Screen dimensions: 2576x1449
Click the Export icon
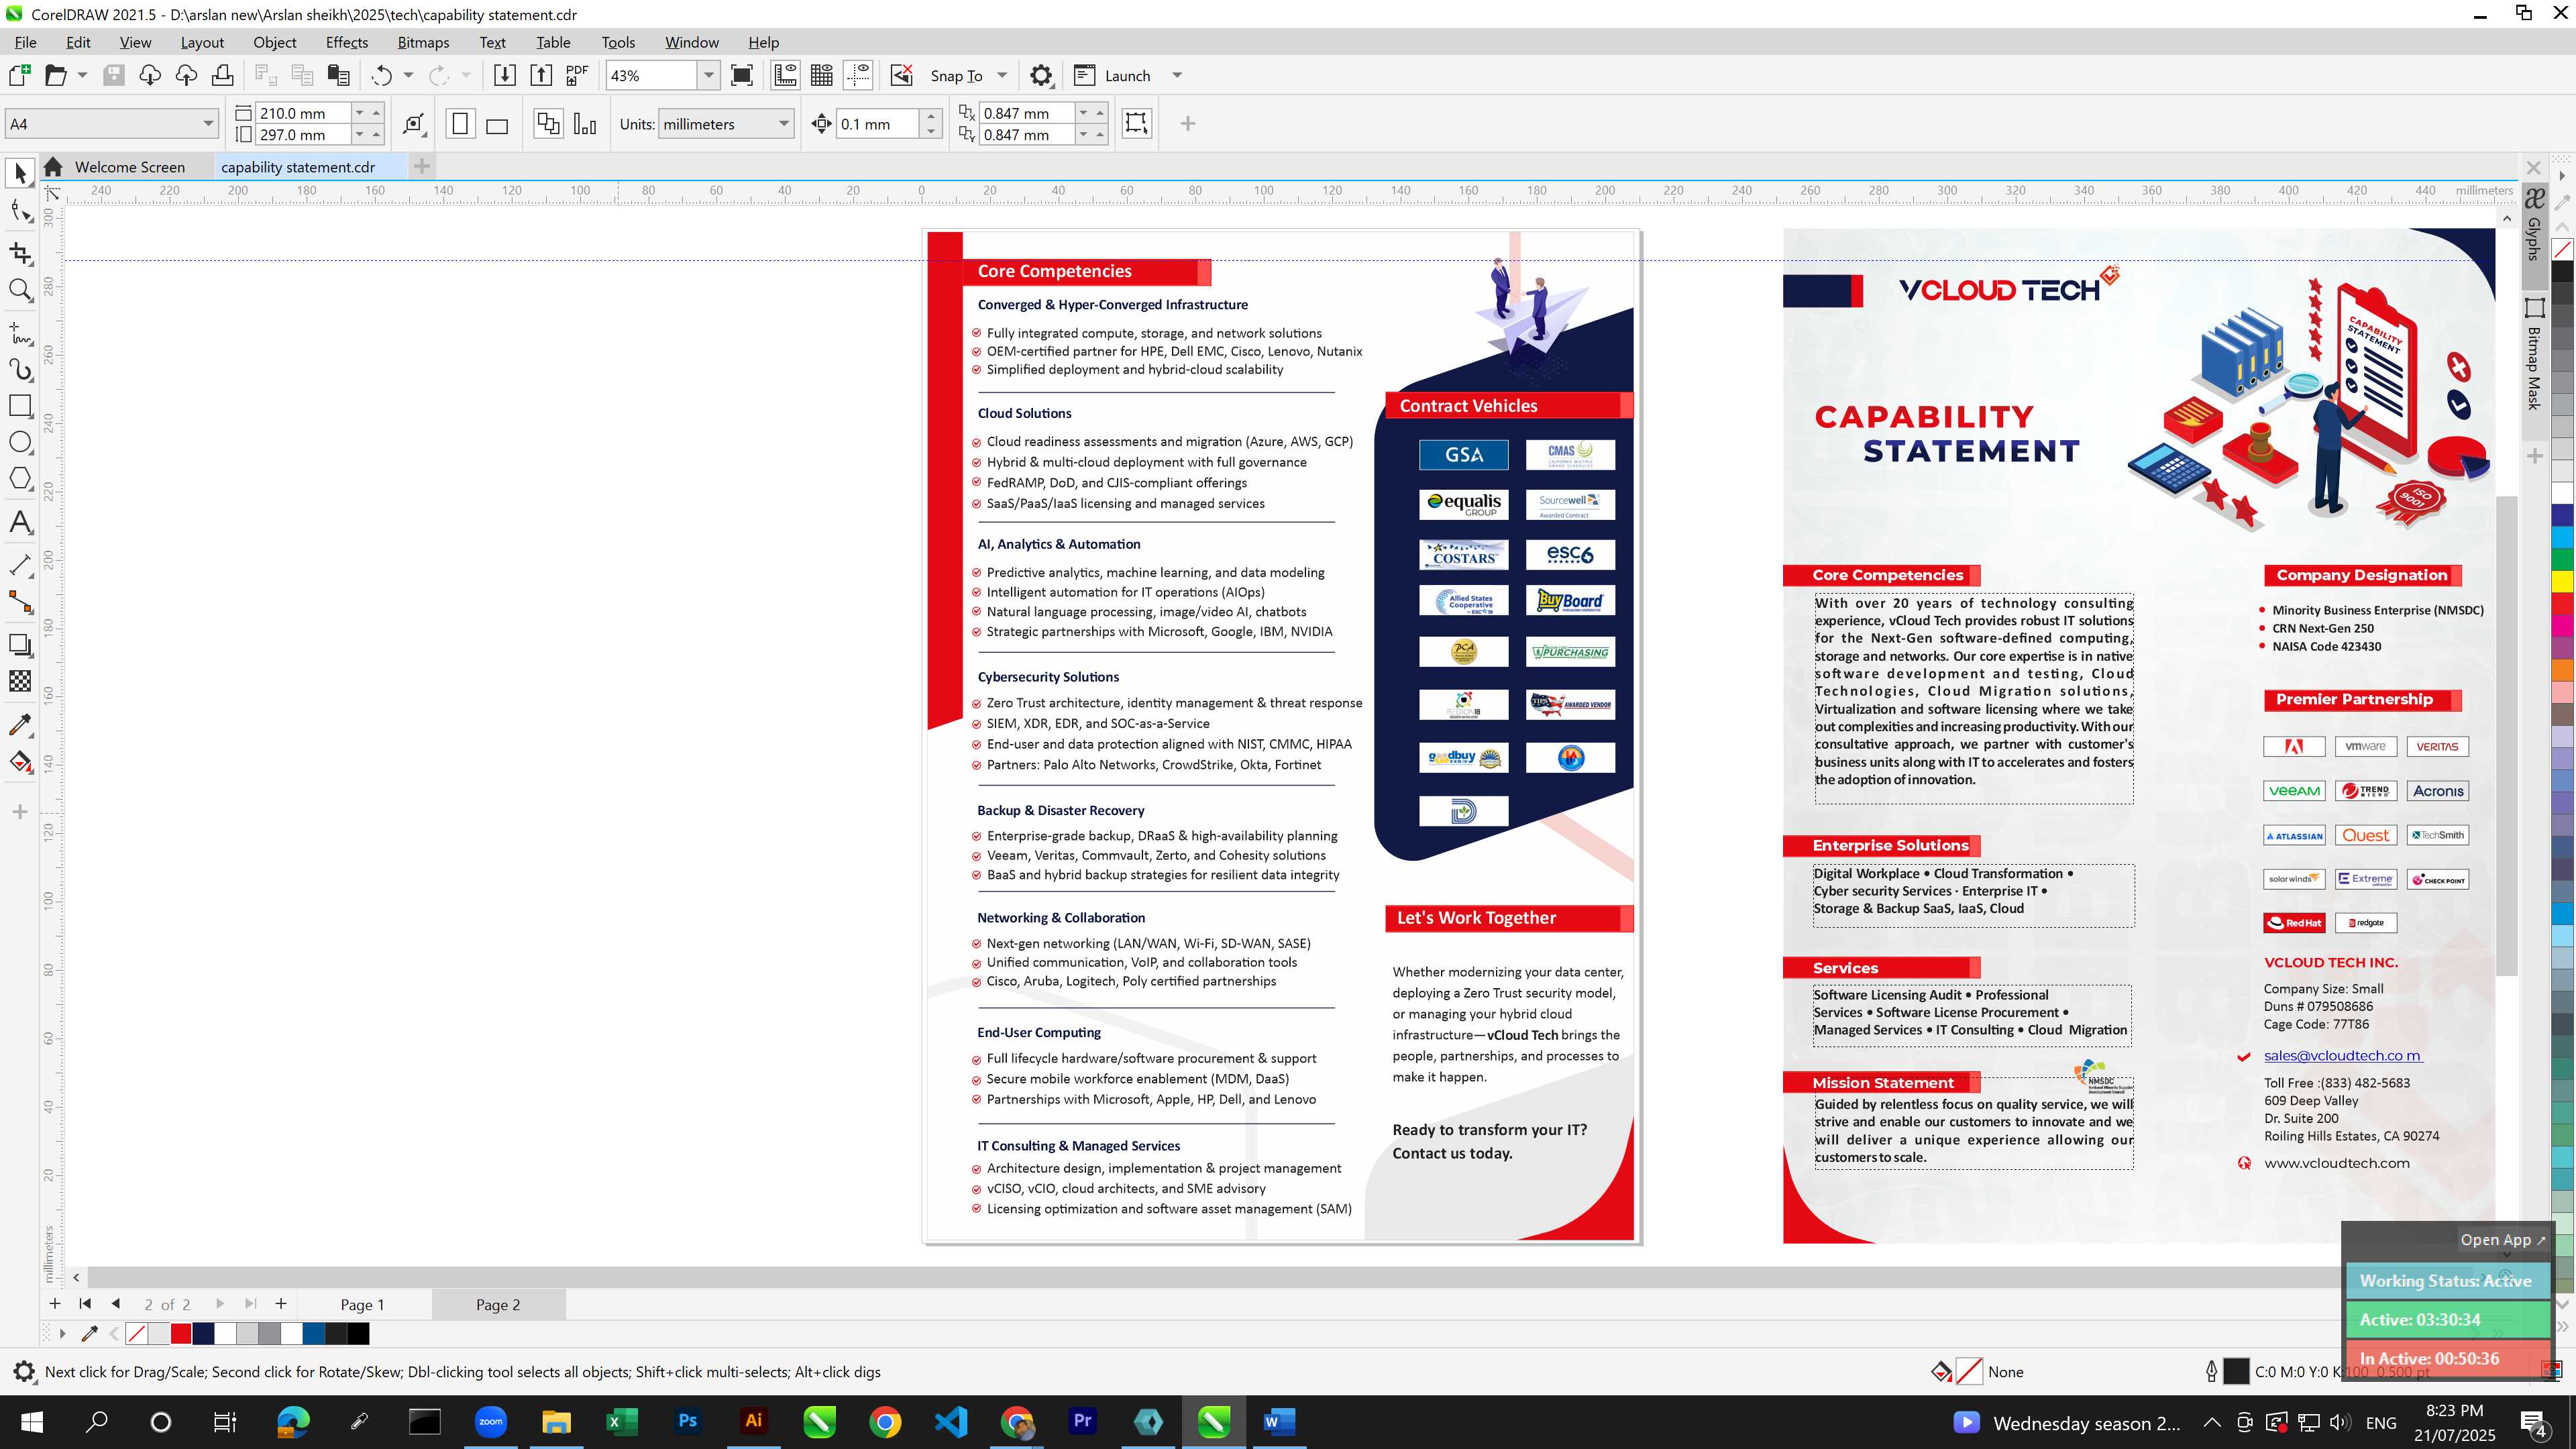pos(541,76)
